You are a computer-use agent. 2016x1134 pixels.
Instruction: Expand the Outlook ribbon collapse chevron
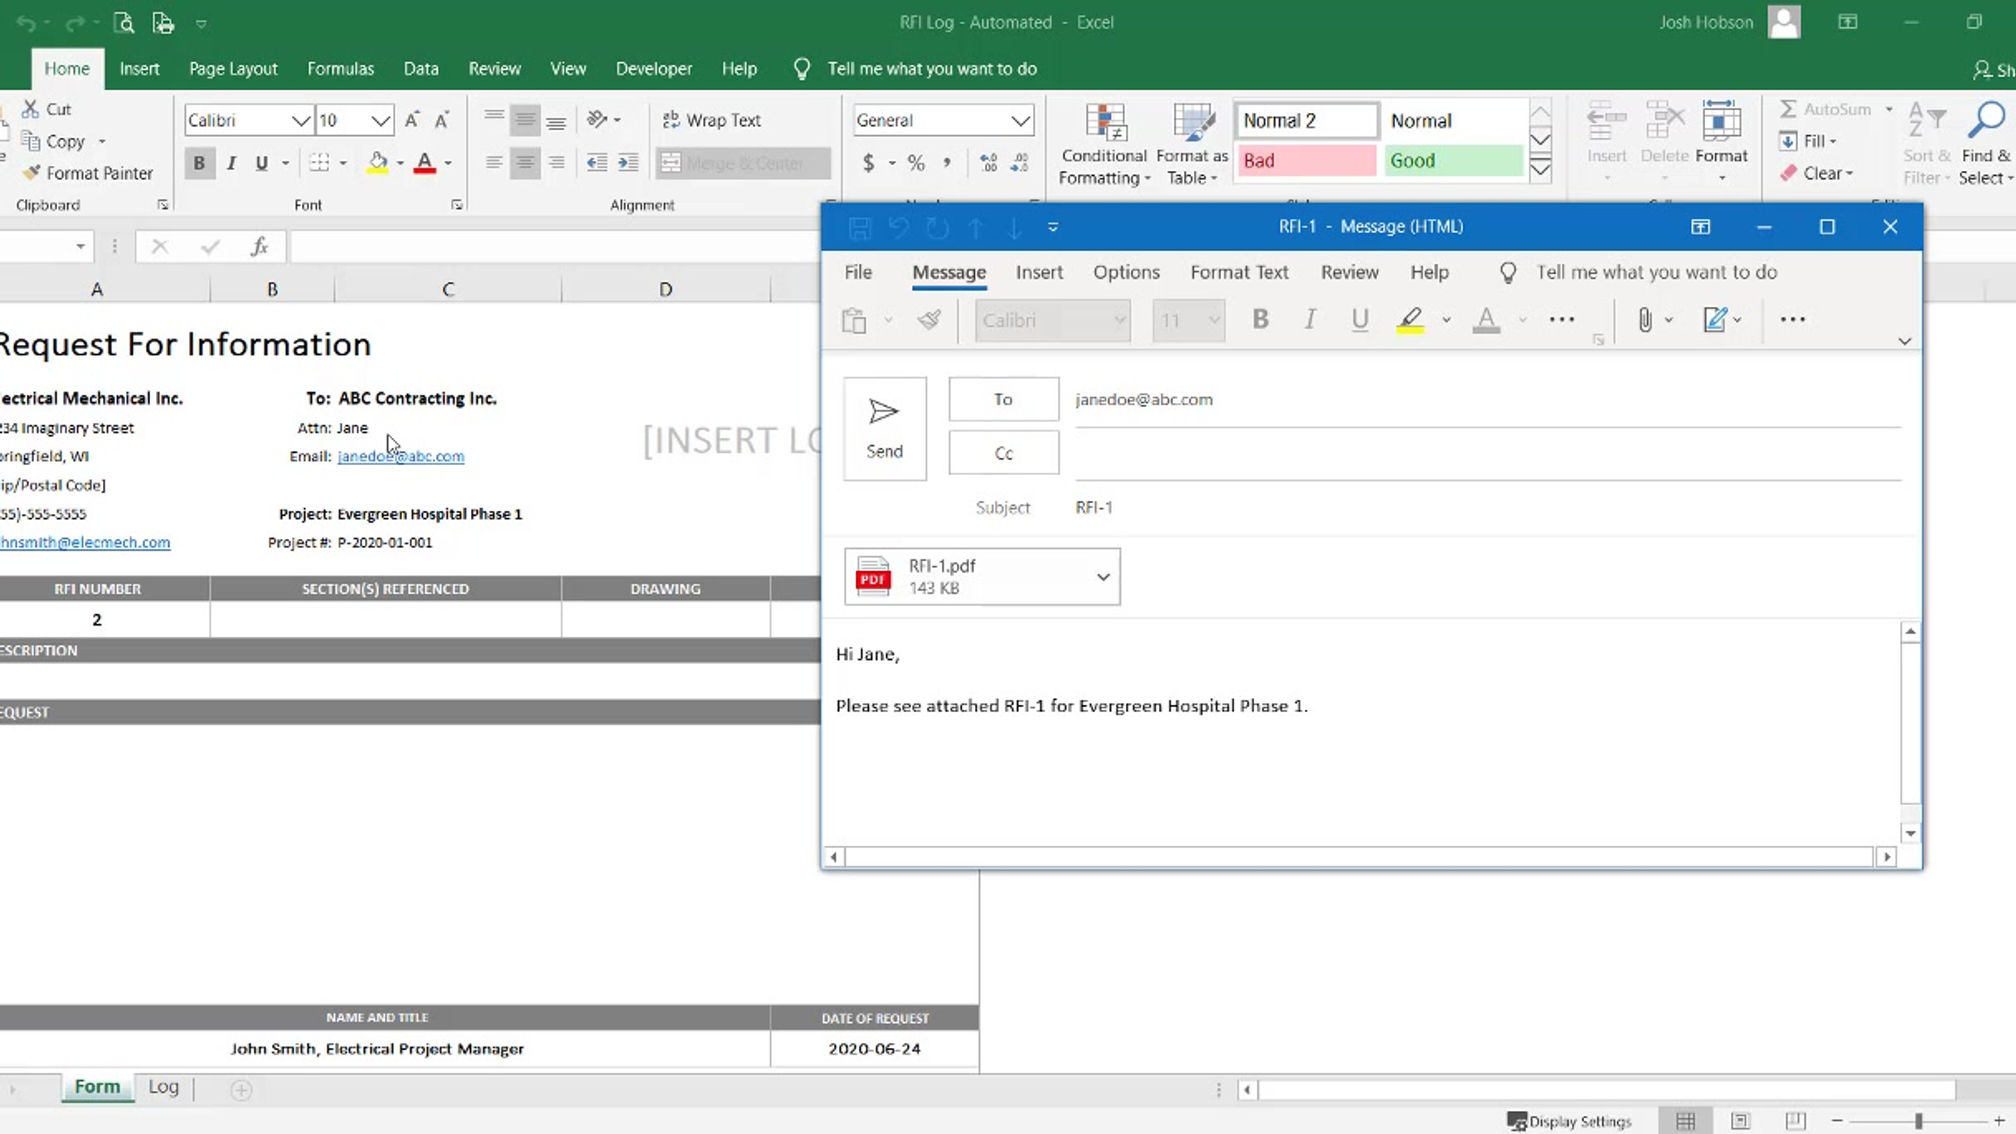(1904, 341)
